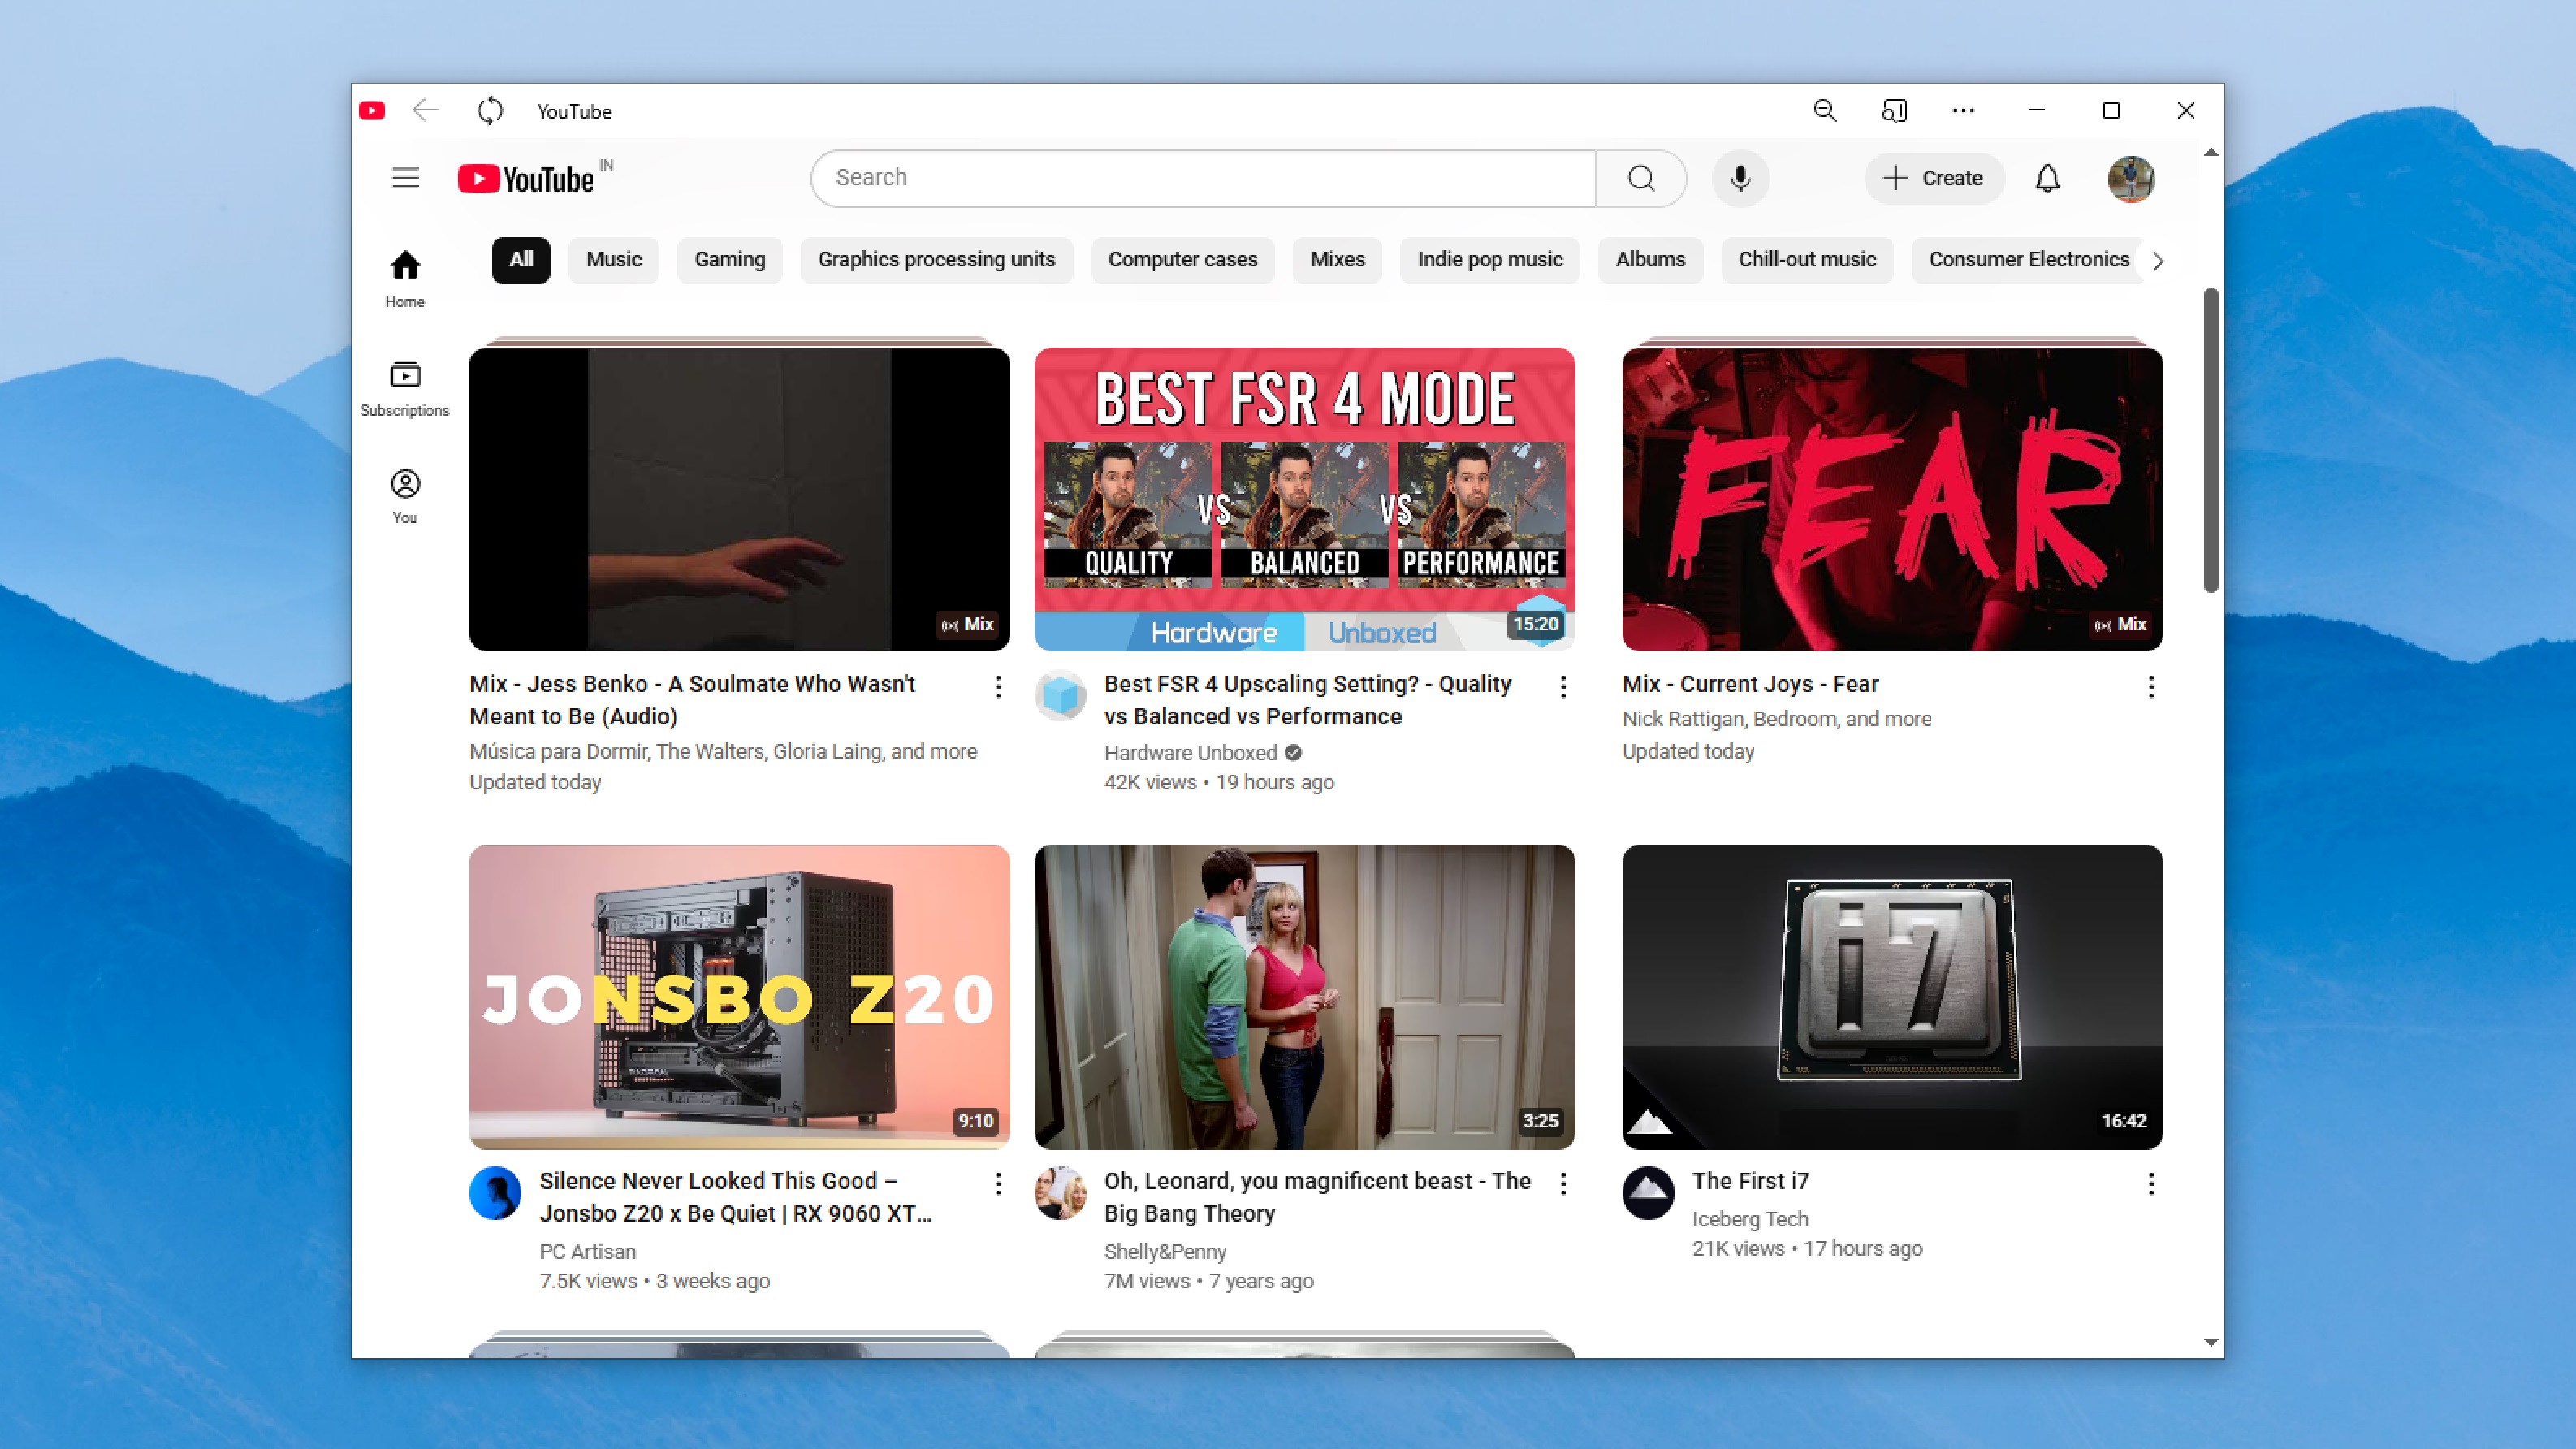Click the YouTube app icon in title bar

(372, 110)
